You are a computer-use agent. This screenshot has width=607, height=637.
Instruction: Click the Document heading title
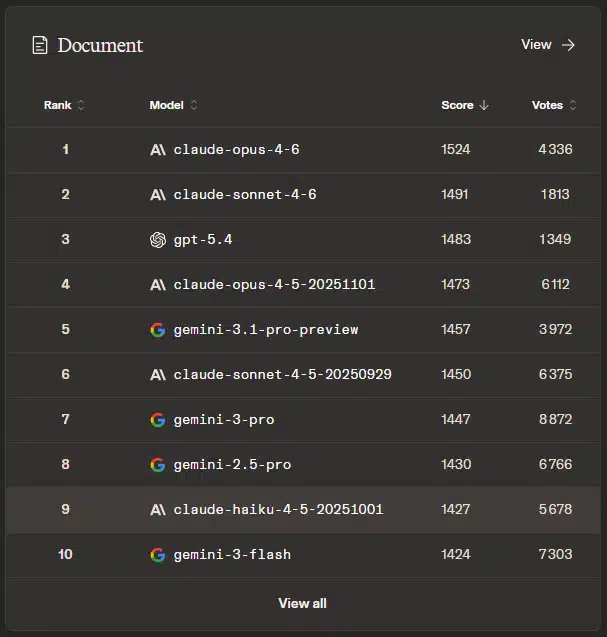(x=100, y=45)
